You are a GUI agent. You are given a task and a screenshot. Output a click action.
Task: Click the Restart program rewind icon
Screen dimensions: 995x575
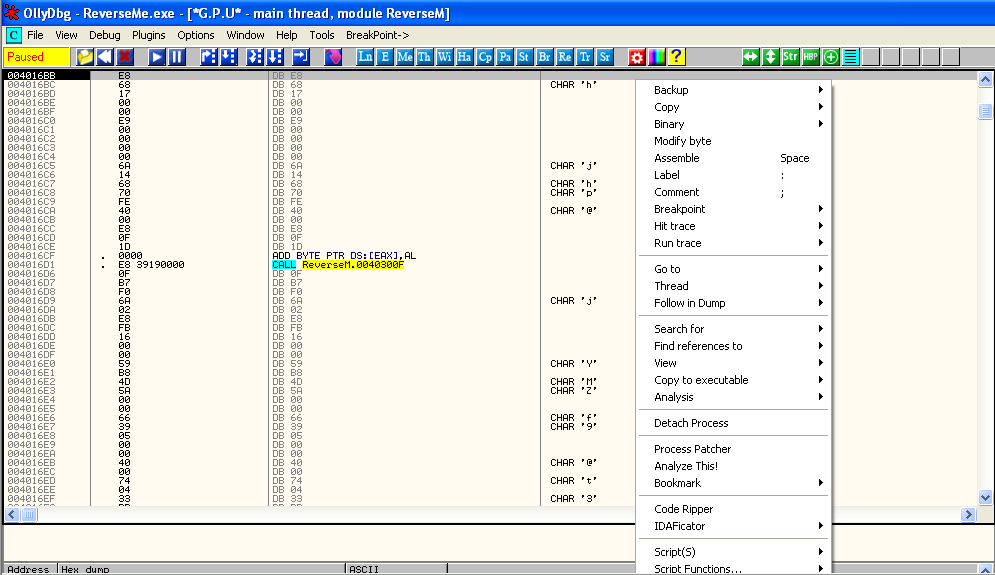[105, 57]
